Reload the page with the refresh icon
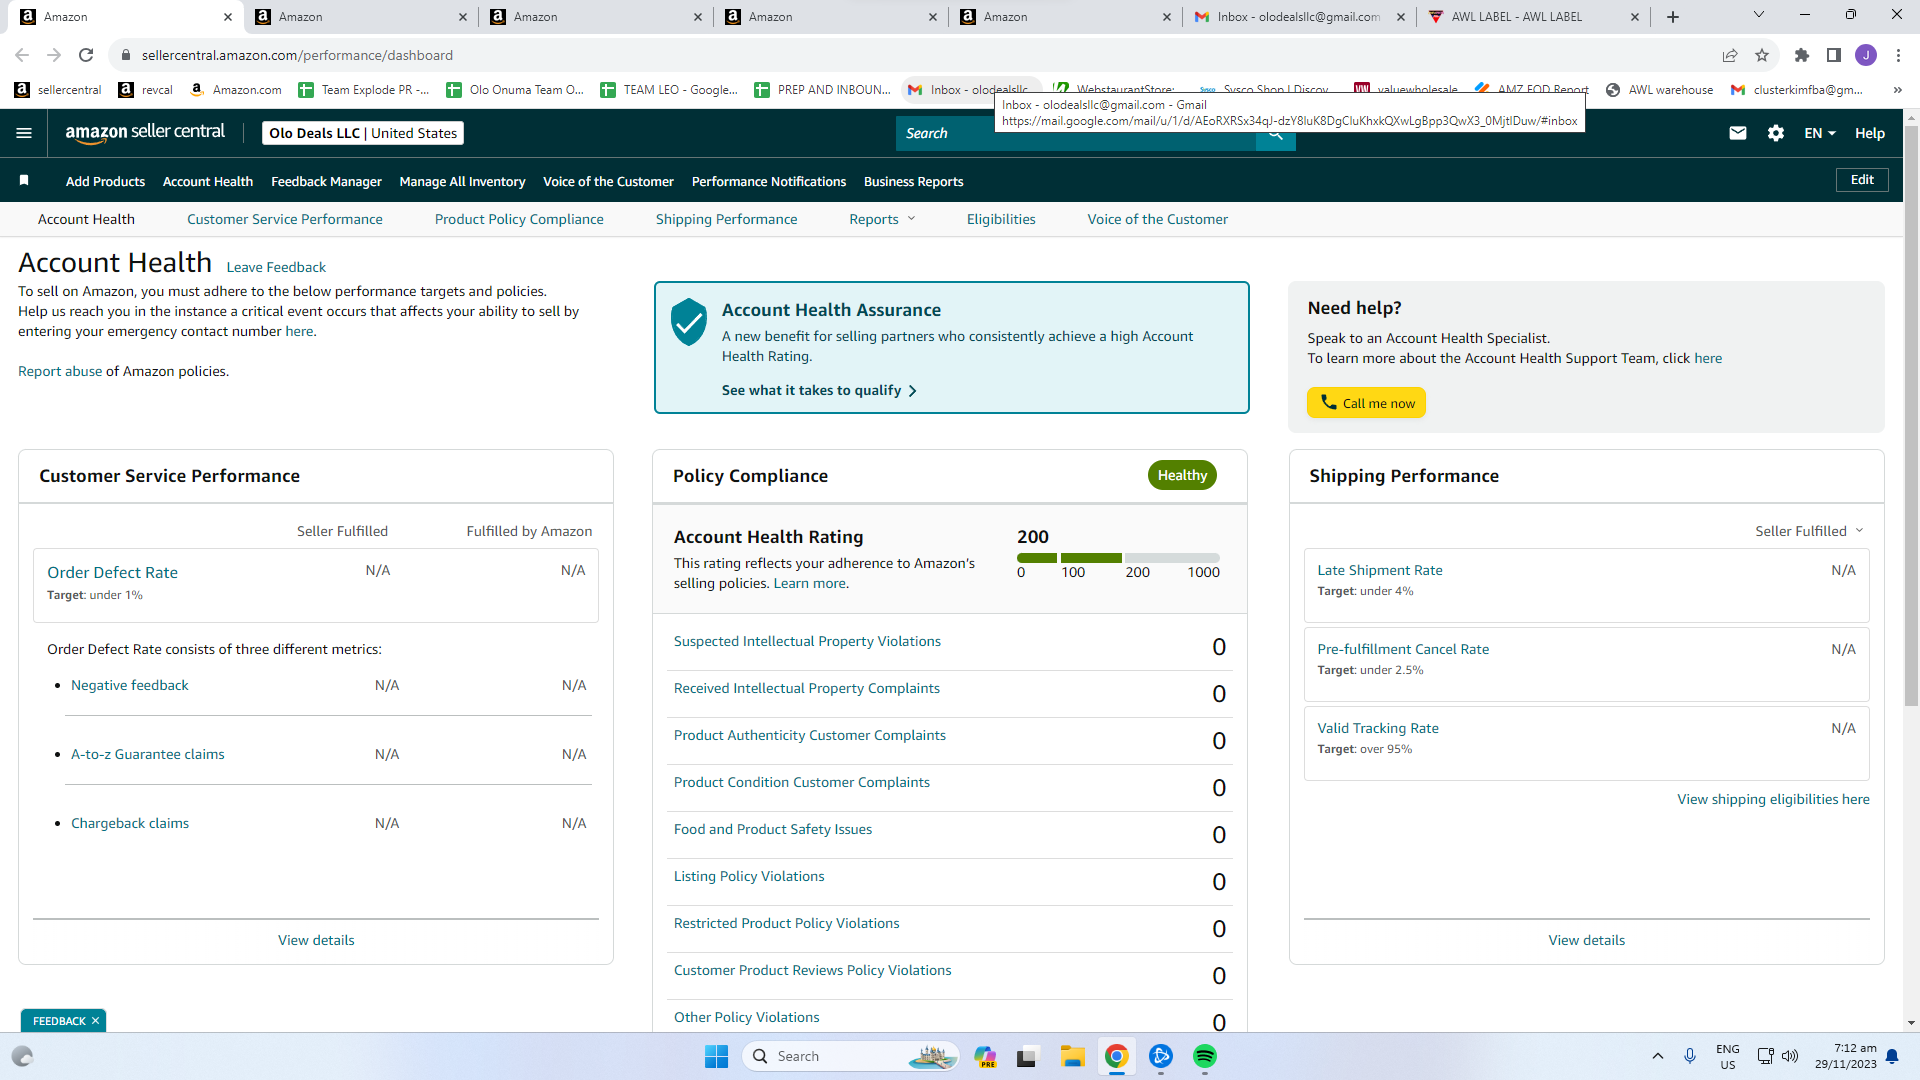1920x1080 pixels. [x=86, y=55]
